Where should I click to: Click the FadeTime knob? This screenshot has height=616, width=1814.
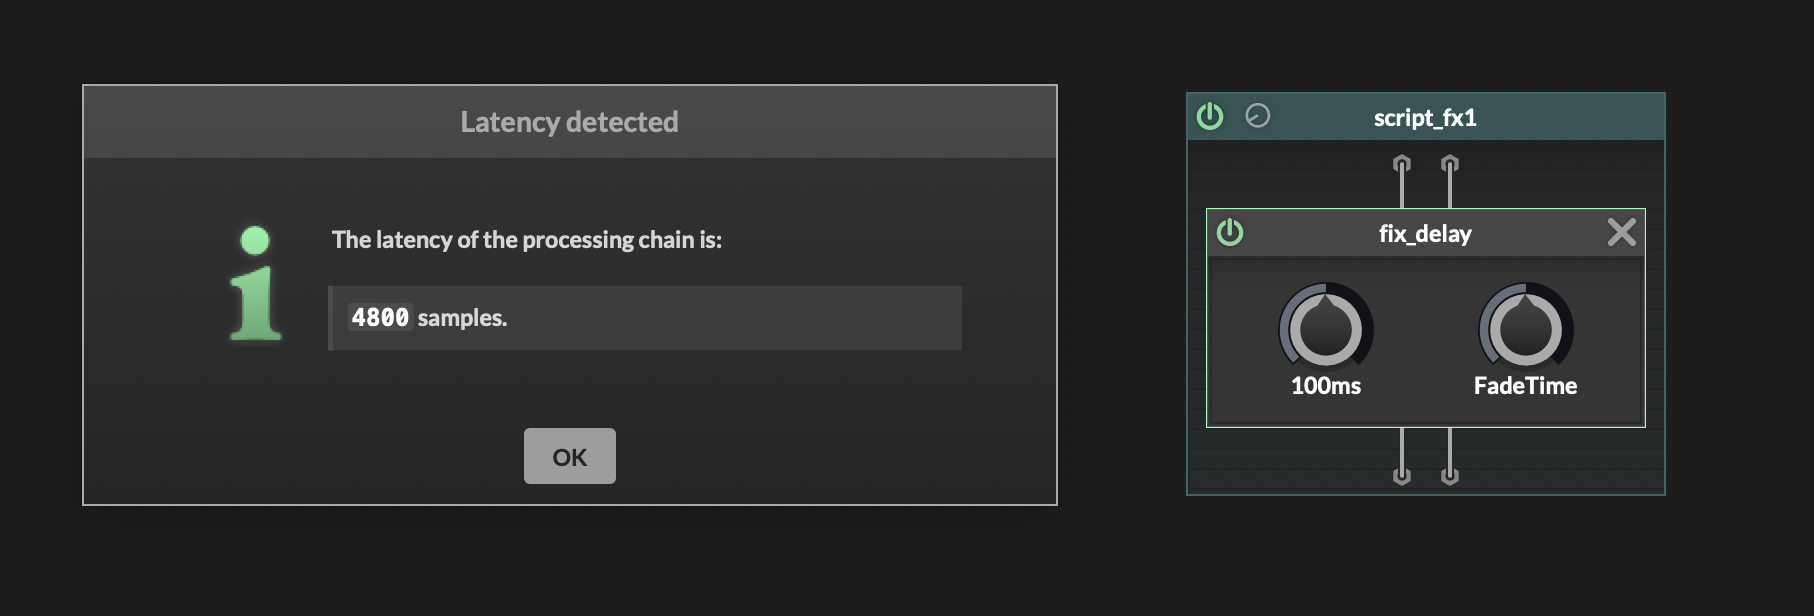(x=1525, y=328)
